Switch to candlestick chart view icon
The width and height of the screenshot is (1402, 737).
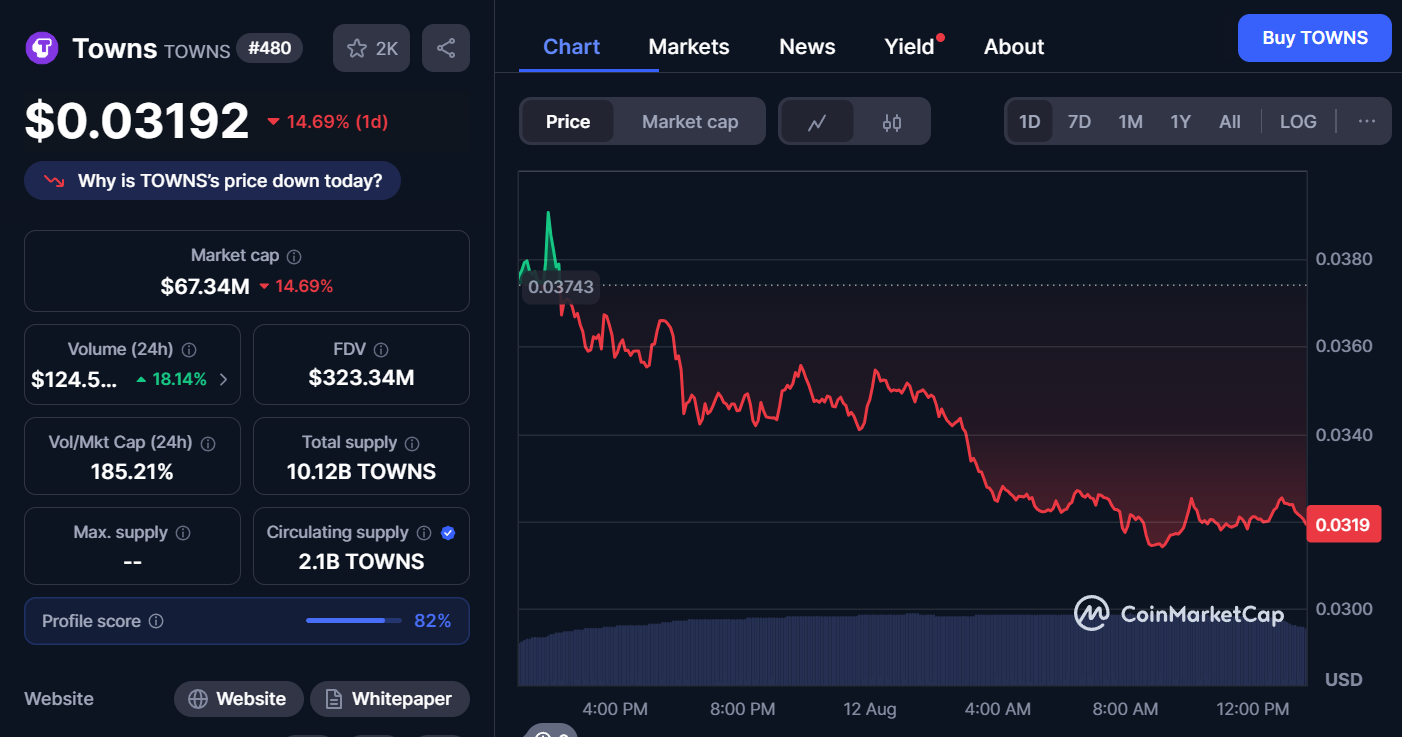[892, 122]
